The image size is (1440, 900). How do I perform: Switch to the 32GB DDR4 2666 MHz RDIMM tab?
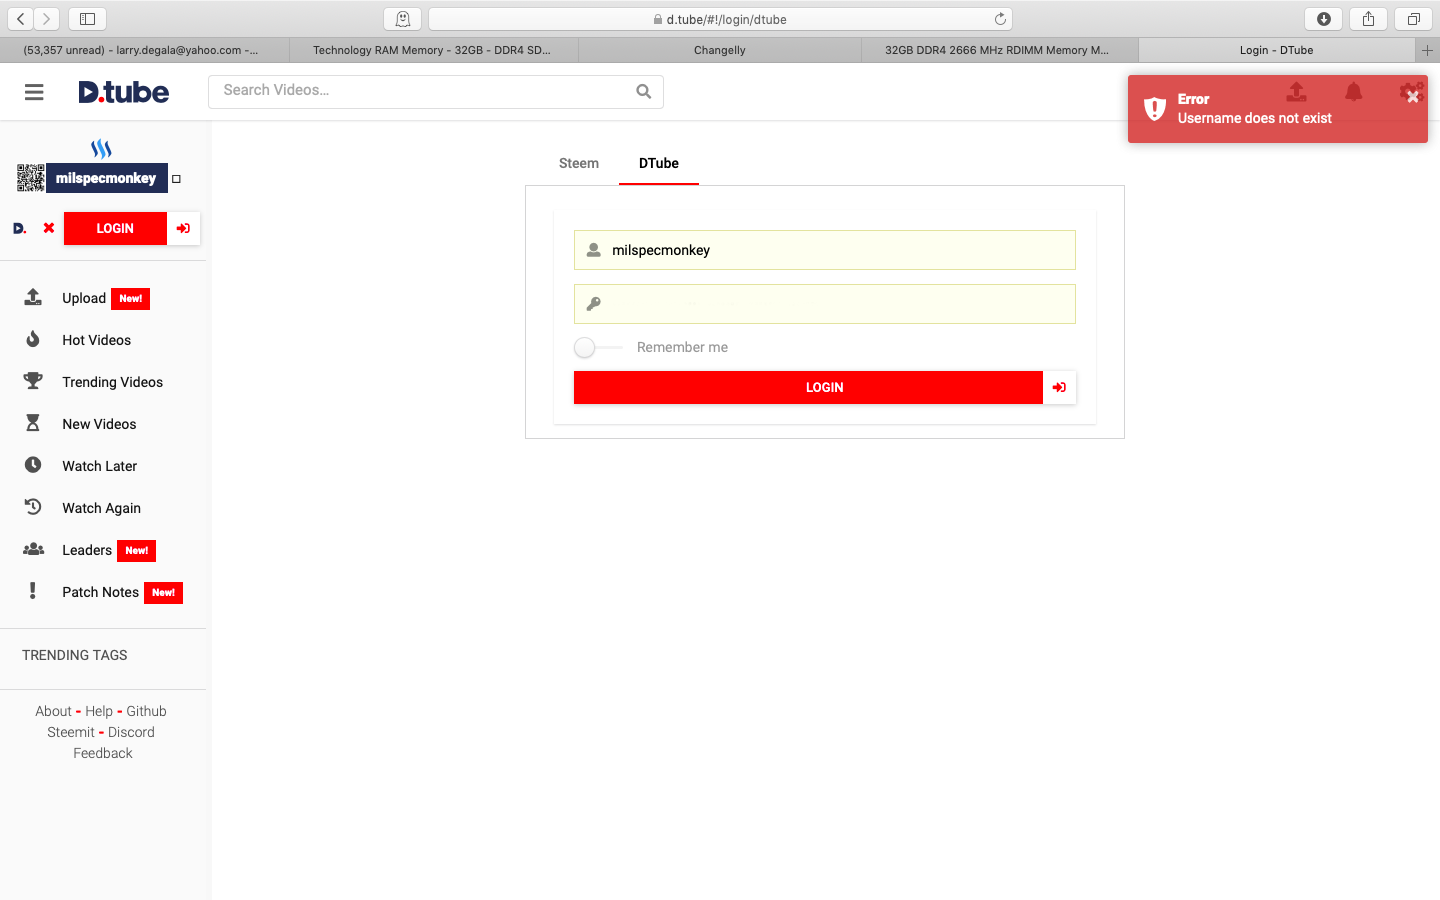[999, 50]
